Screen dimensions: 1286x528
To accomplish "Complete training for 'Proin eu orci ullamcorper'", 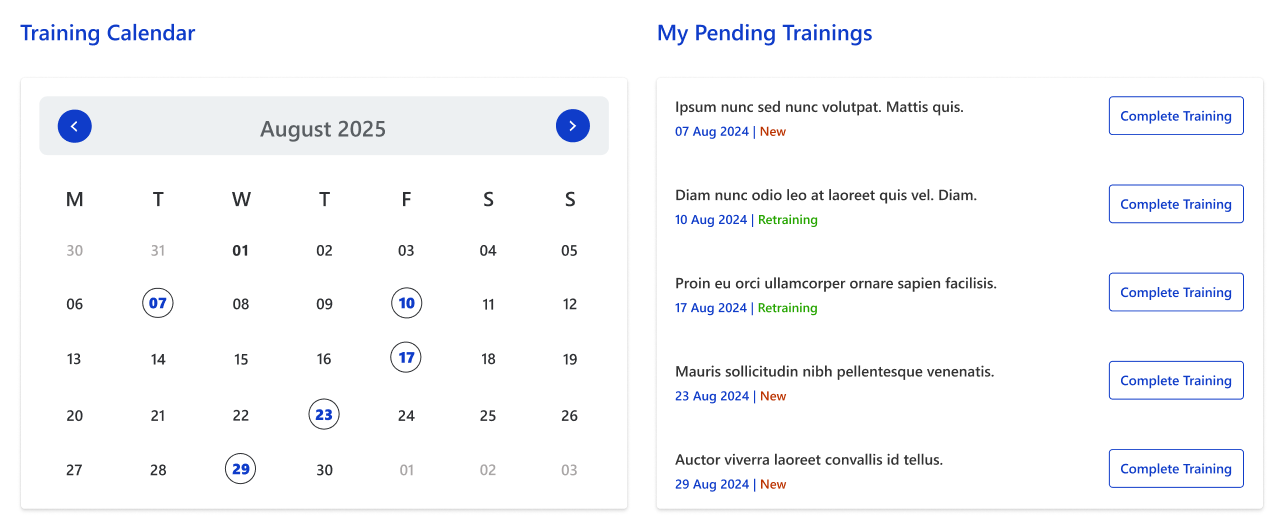I will point(1175,292).
